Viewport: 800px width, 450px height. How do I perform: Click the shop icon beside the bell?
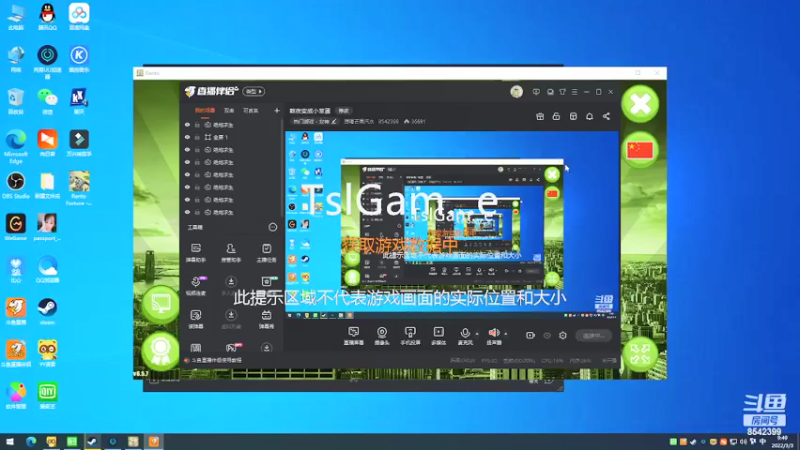pos(573,116)
